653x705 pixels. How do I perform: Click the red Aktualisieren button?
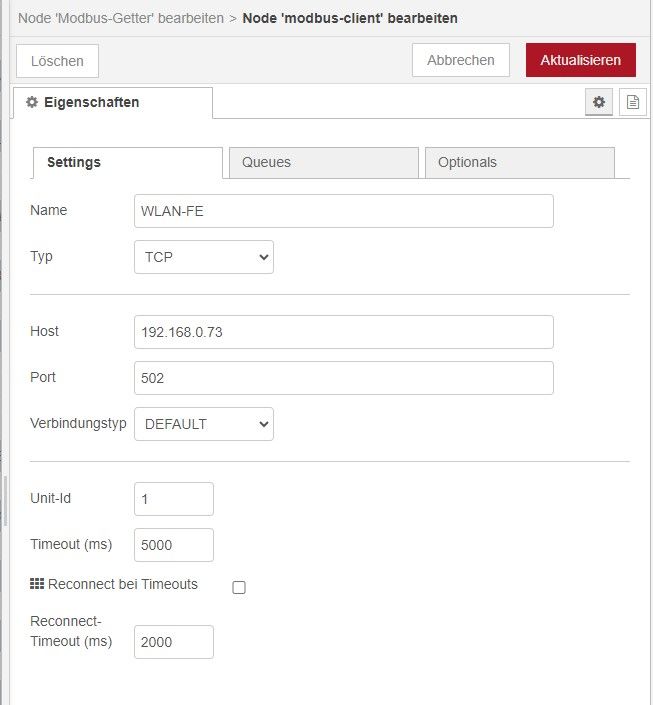[581, 60]
